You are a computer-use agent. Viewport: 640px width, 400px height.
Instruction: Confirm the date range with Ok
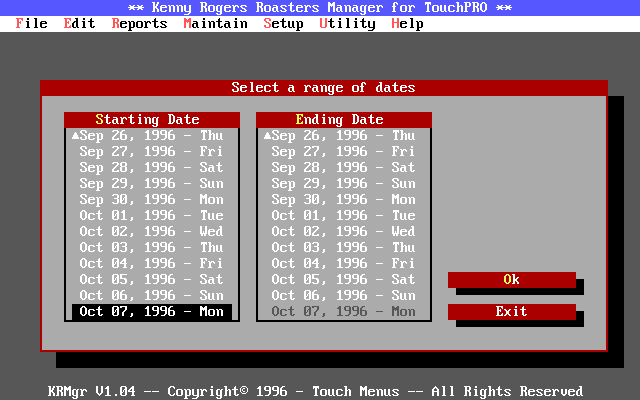tap(511, 280)
